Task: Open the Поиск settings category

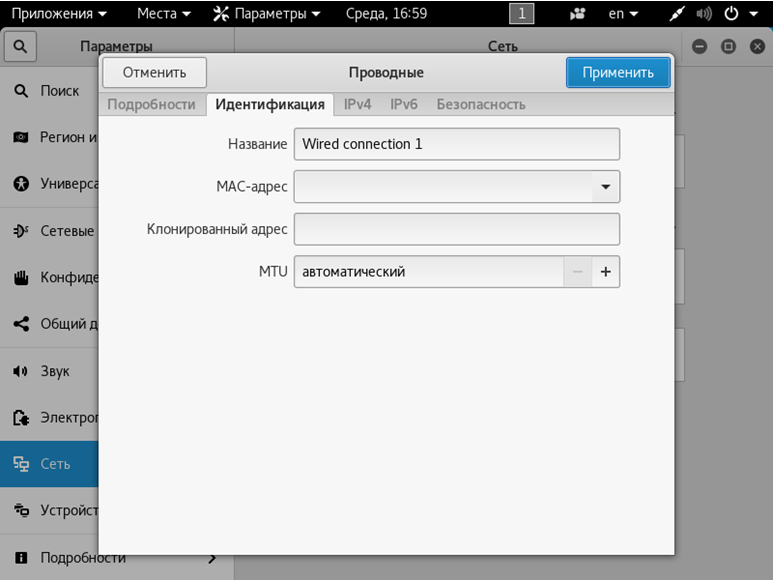Action: 49,91
